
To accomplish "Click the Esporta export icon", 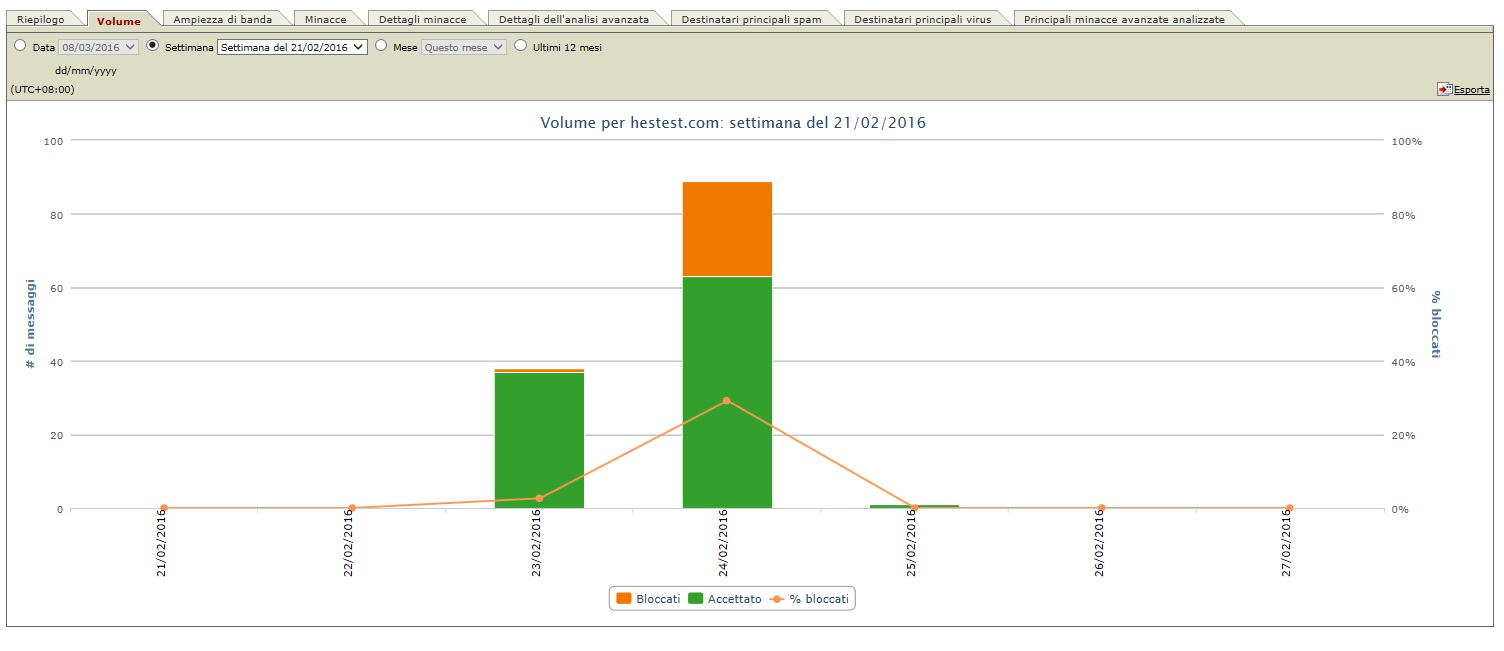I will point(1444,89).
